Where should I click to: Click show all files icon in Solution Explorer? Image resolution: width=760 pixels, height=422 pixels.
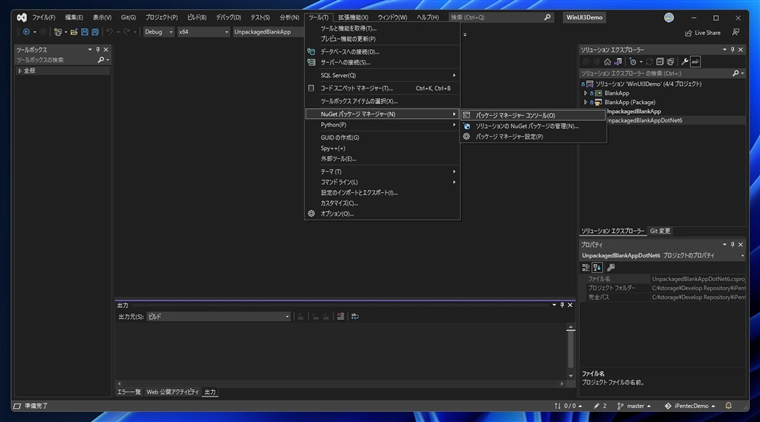click(x=670, y=62)
